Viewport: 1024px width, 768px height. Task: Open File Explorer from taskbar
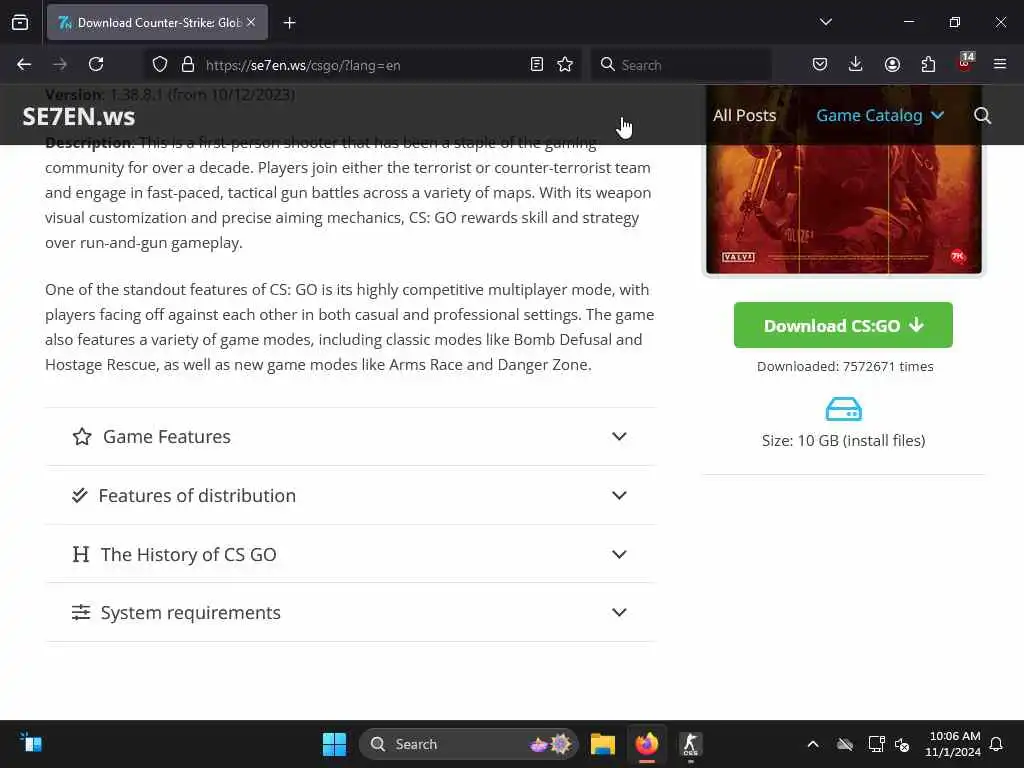pyautogui.click(x=602, y=744)
